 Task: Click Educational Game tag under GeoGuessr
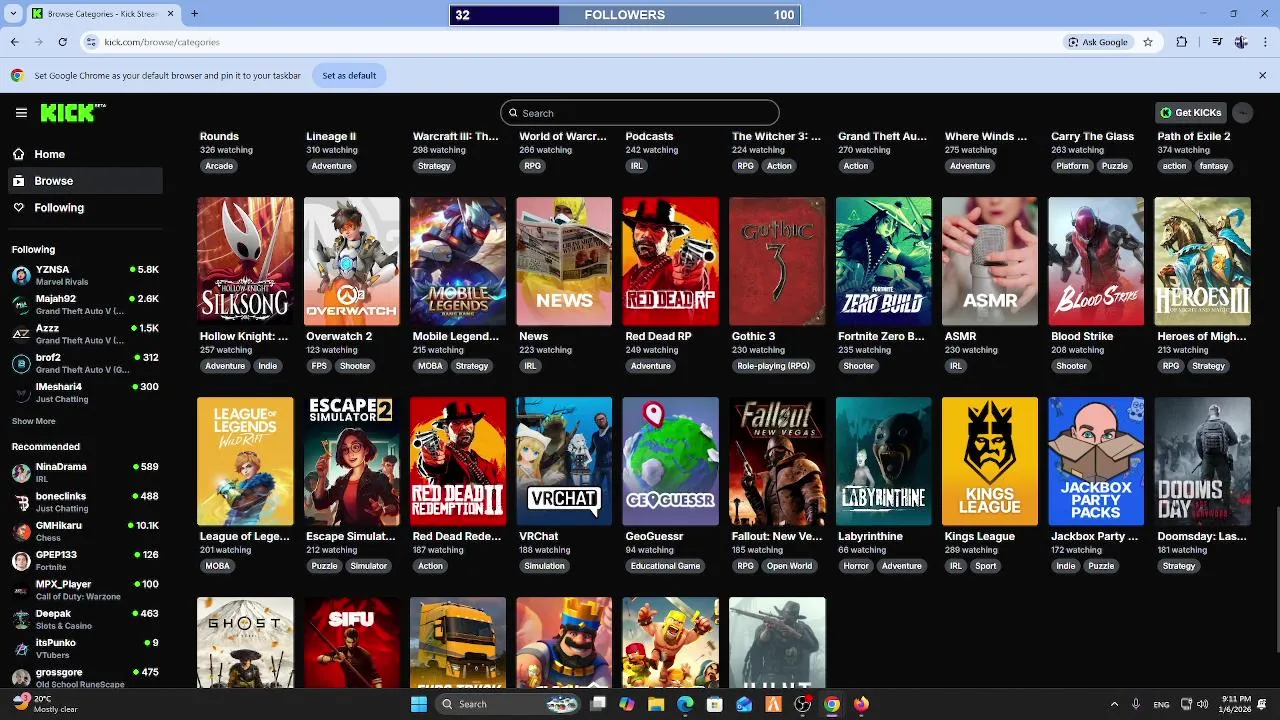pos(665,566)
